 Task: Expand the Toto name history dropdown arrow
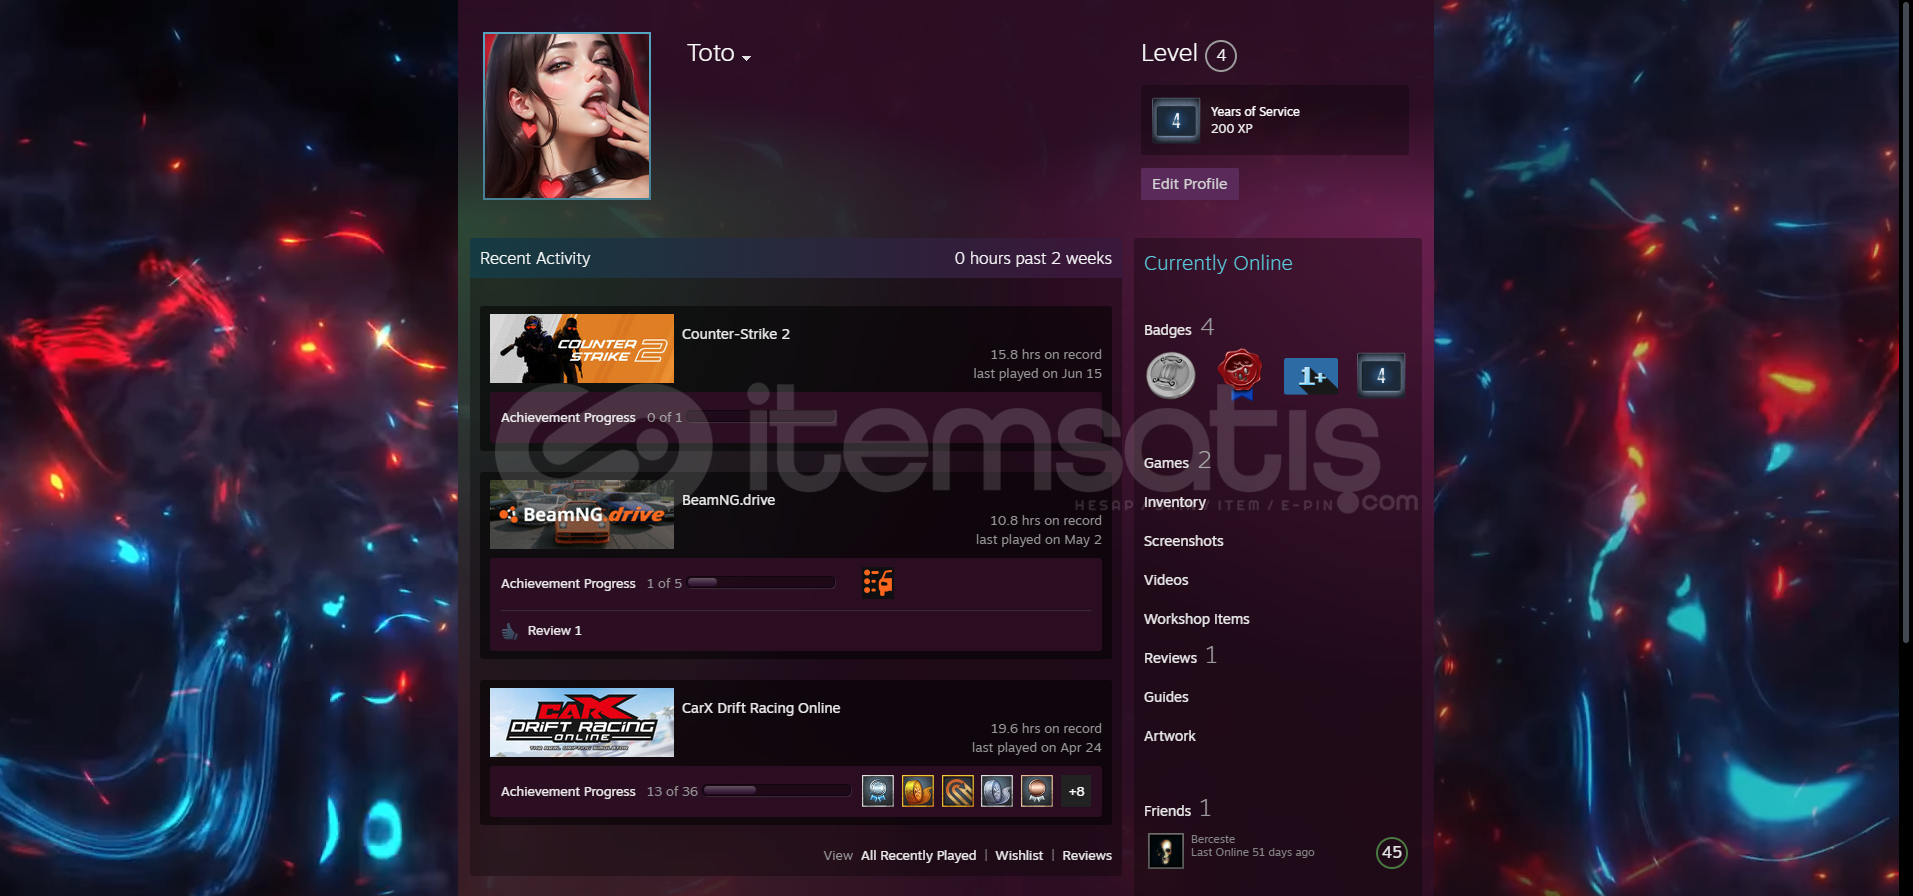point(746,58)
